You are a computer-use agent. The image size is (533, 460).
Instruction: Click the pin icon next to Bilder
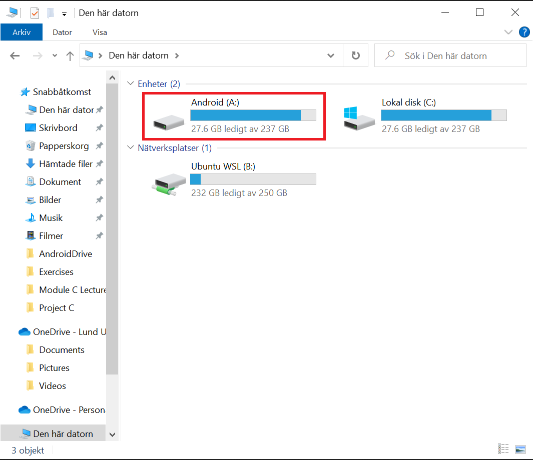[x=99, y=200]
